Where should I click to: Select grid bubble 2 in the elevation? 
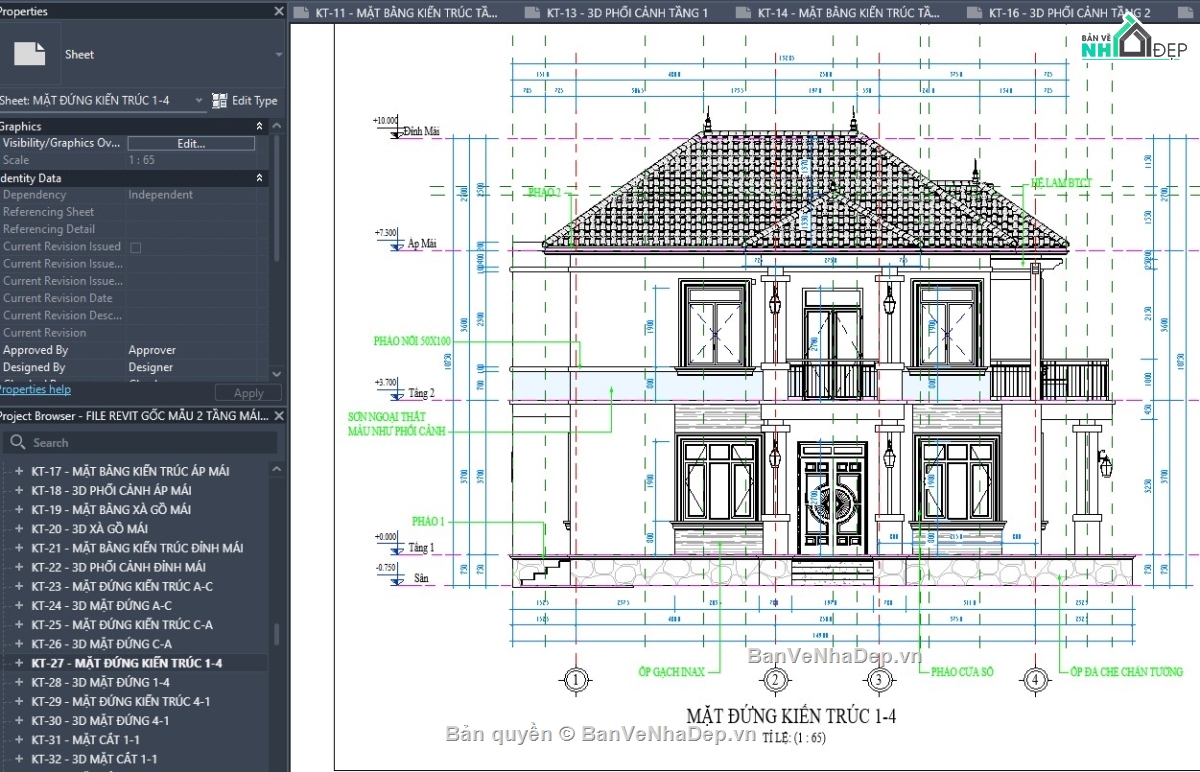(x=776, y=680)
